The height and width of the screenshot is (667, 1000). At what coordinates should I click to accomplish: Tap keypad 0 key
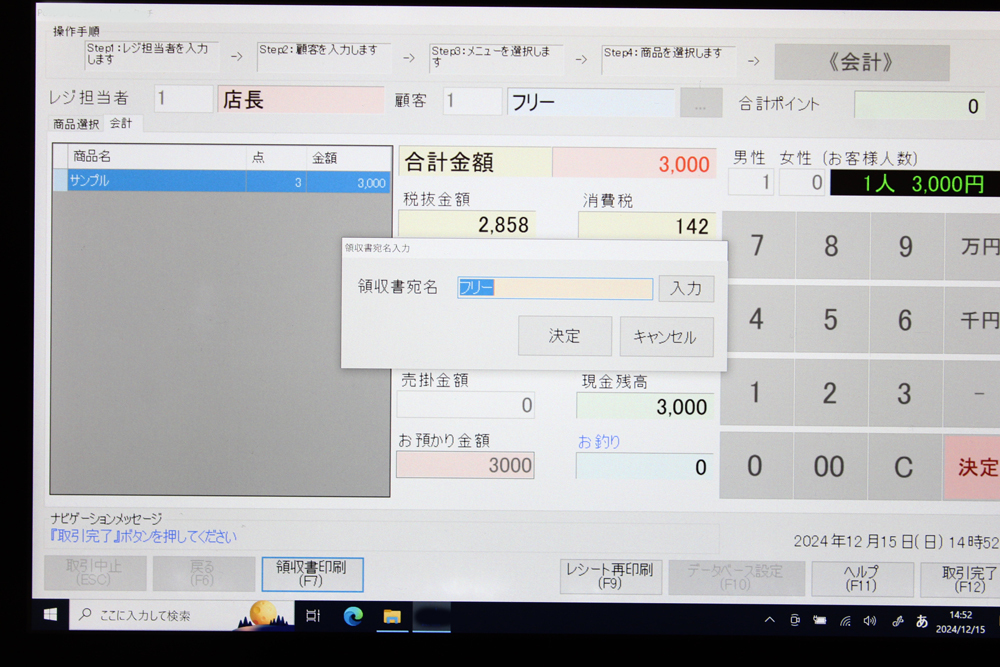tap(754, 466)
